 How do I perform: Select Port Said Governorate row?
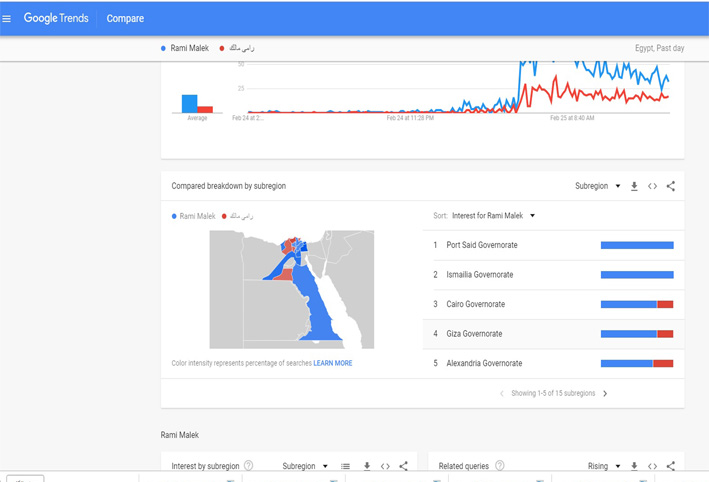point(553,245)
